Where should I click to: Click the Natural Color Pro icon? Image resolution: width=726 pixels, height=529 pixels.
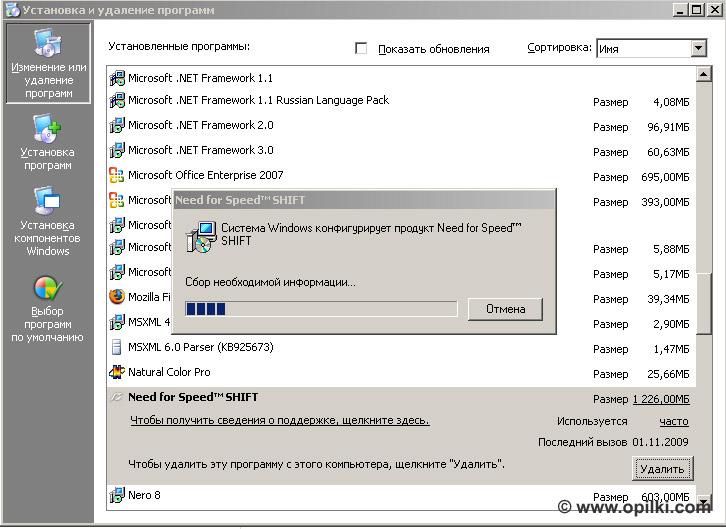[x=117, y=372]
